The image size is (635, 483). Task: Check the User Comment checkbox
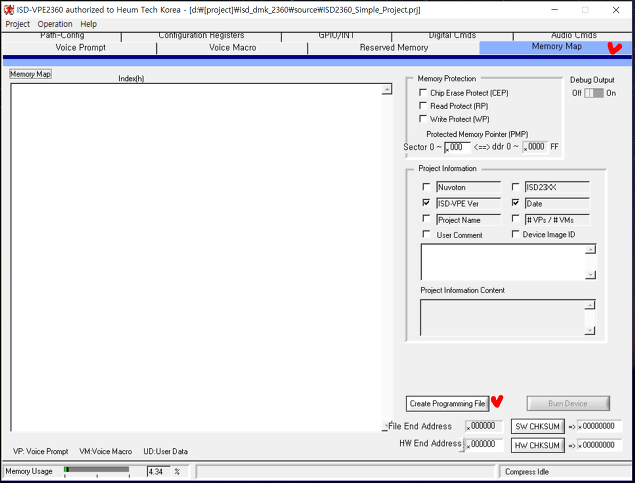426,234
